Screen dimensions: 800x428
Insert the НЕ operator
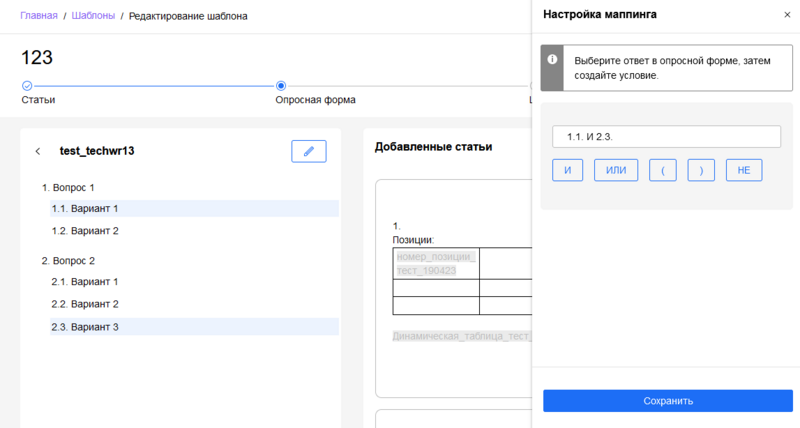(x=743, y=170)
